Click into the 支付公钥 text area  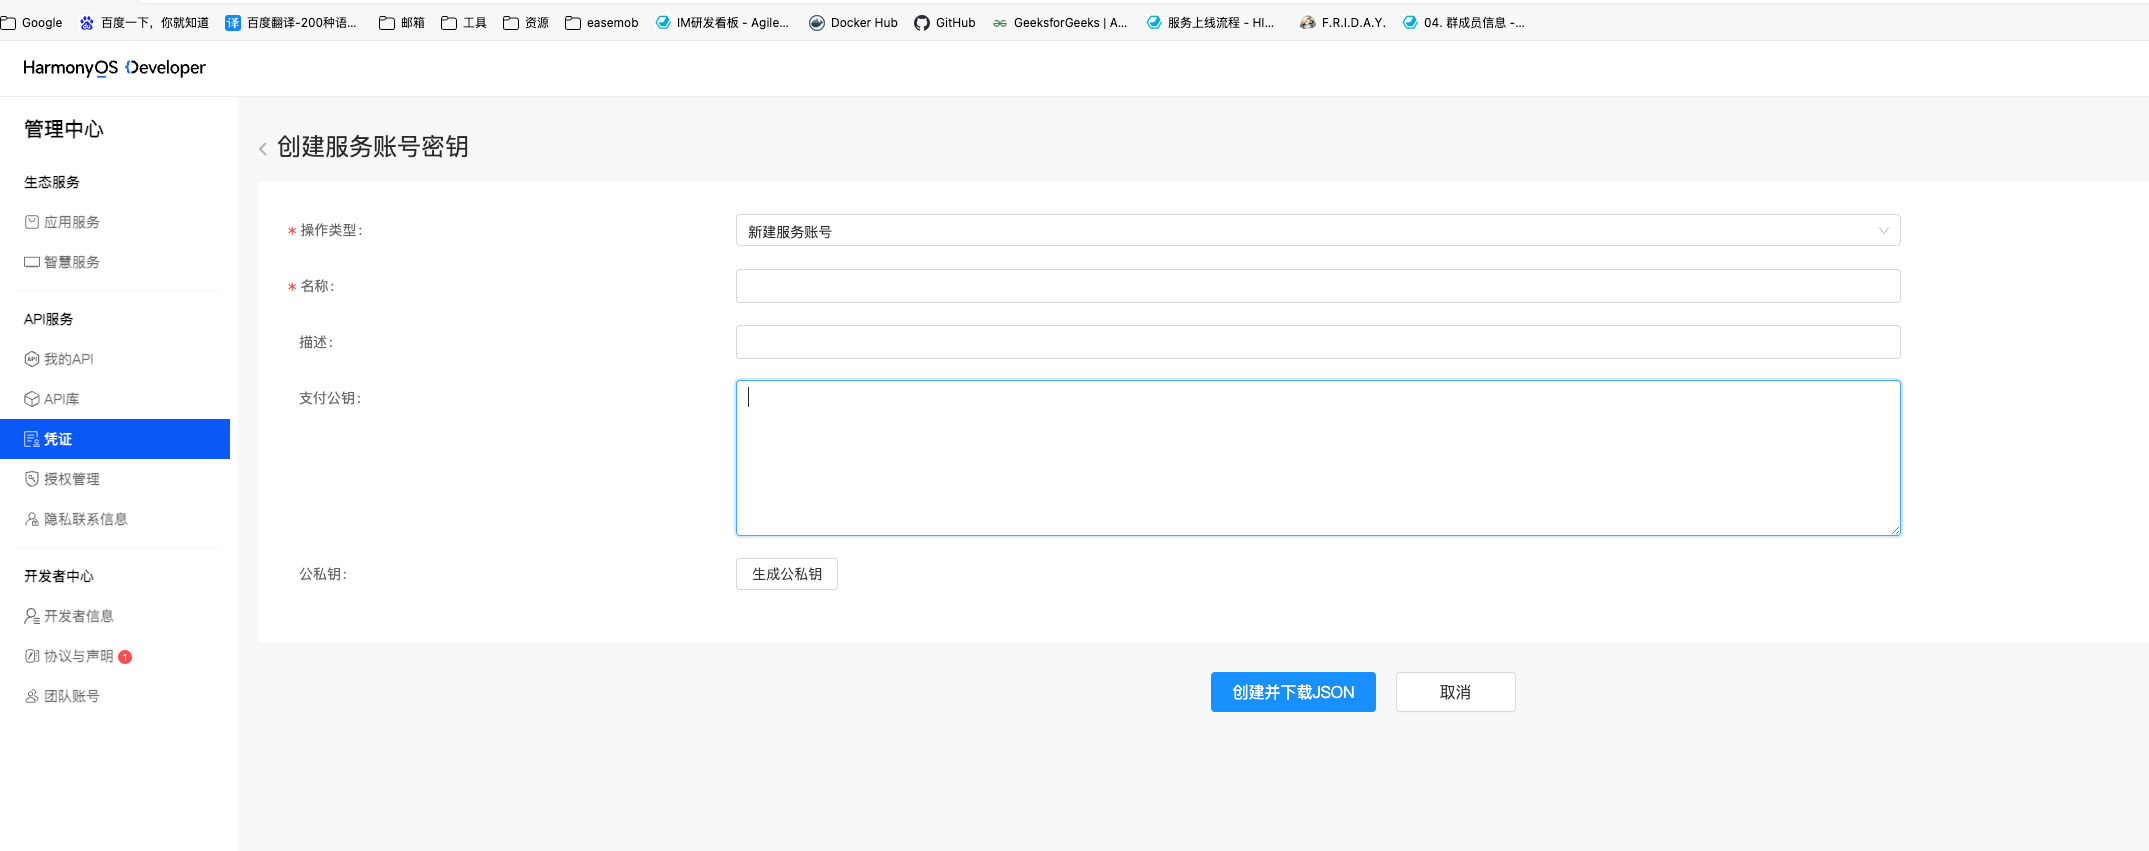point(1316,458)
